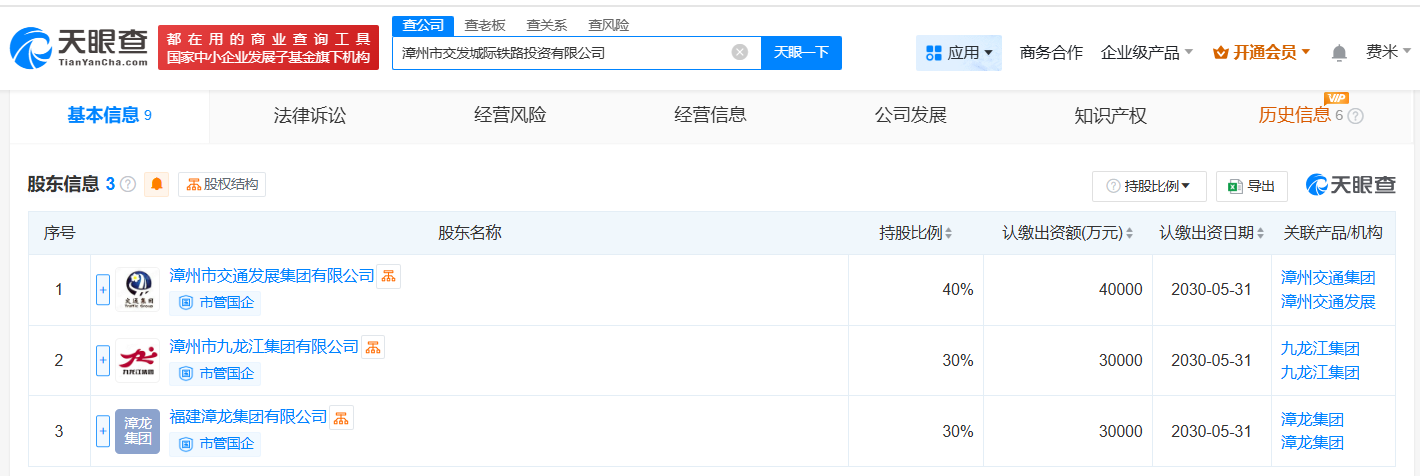Screen dimensions: 1420x476
Task: Select the 历史信息 VIP tab
Action: pyautogui.click(x=1310, y=116)
